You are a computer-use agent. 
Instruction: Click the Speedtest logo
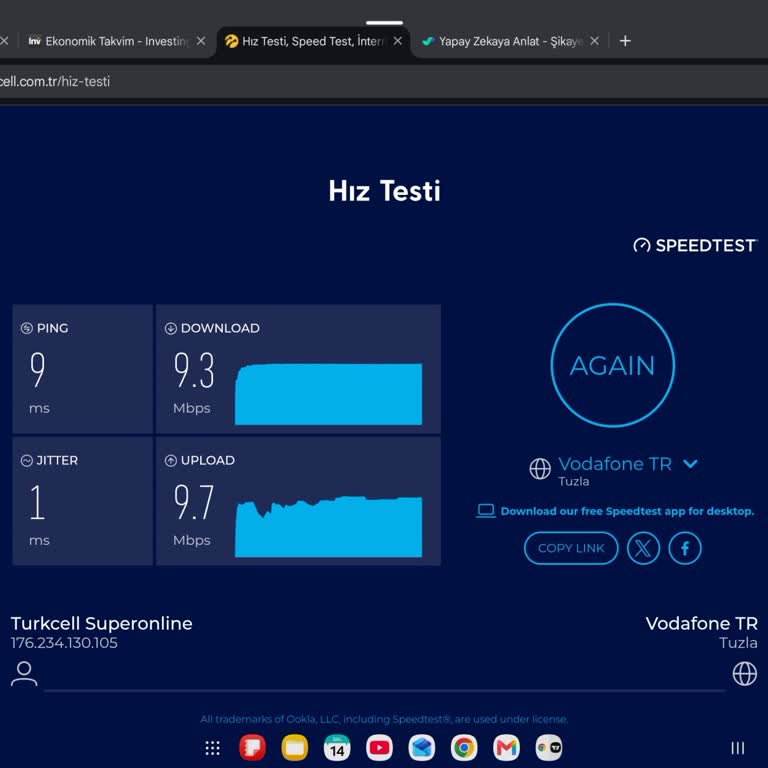695,245
